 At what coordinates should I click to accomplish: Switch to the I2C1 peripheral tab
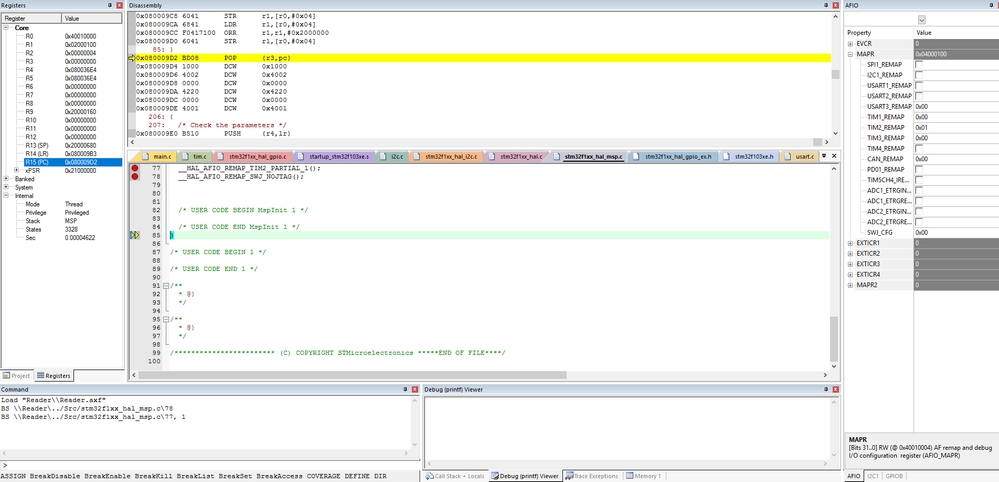click(873, 476)
